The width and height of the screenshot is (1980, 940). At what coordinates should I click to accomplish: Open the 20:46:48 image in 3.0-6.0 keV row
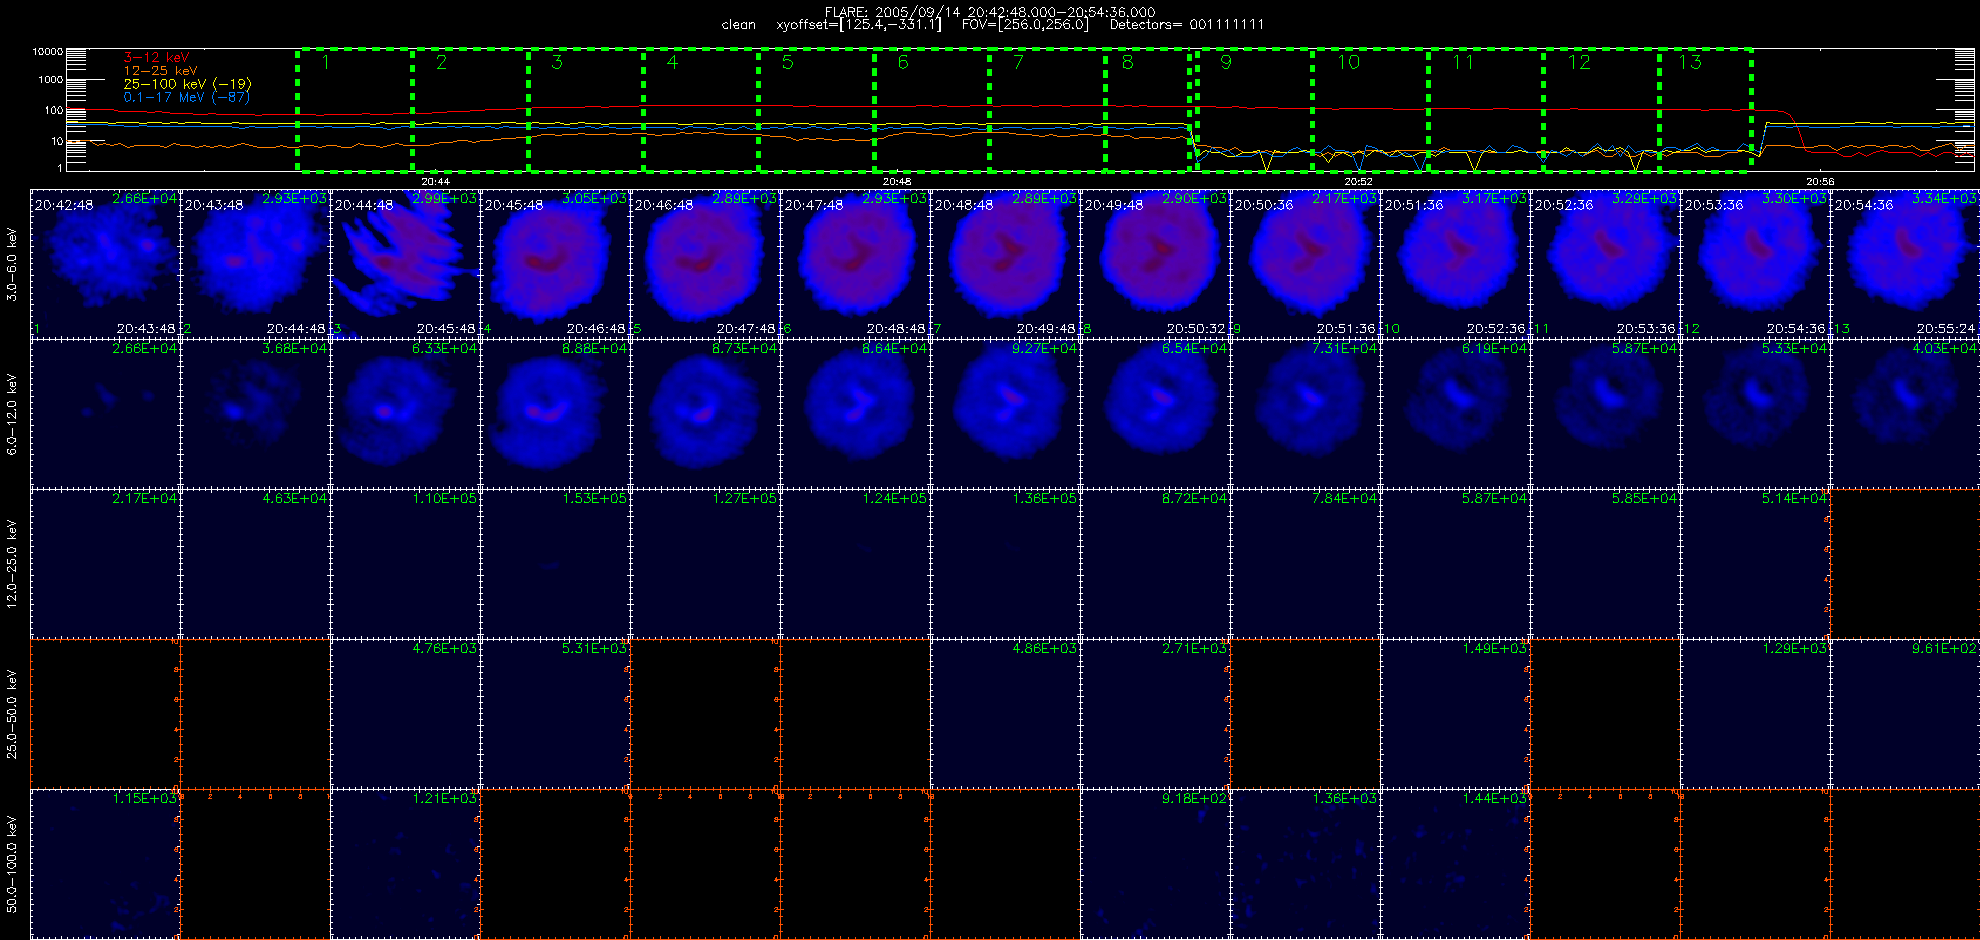click(706, 264)
